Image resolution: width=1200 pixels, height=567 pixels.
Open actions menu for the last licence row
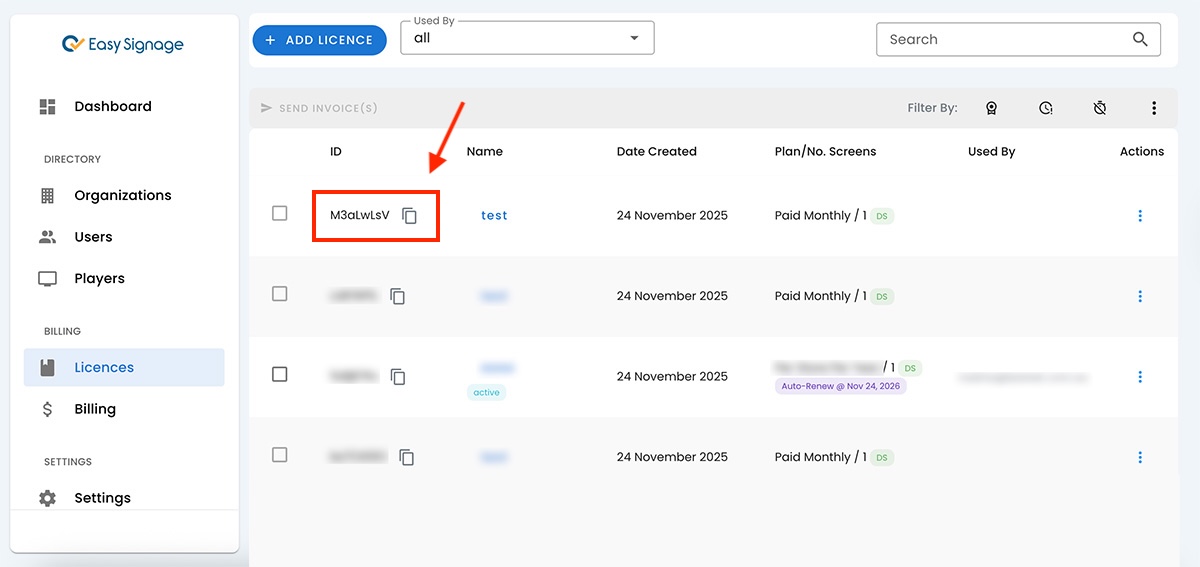tap(1140, 457)
